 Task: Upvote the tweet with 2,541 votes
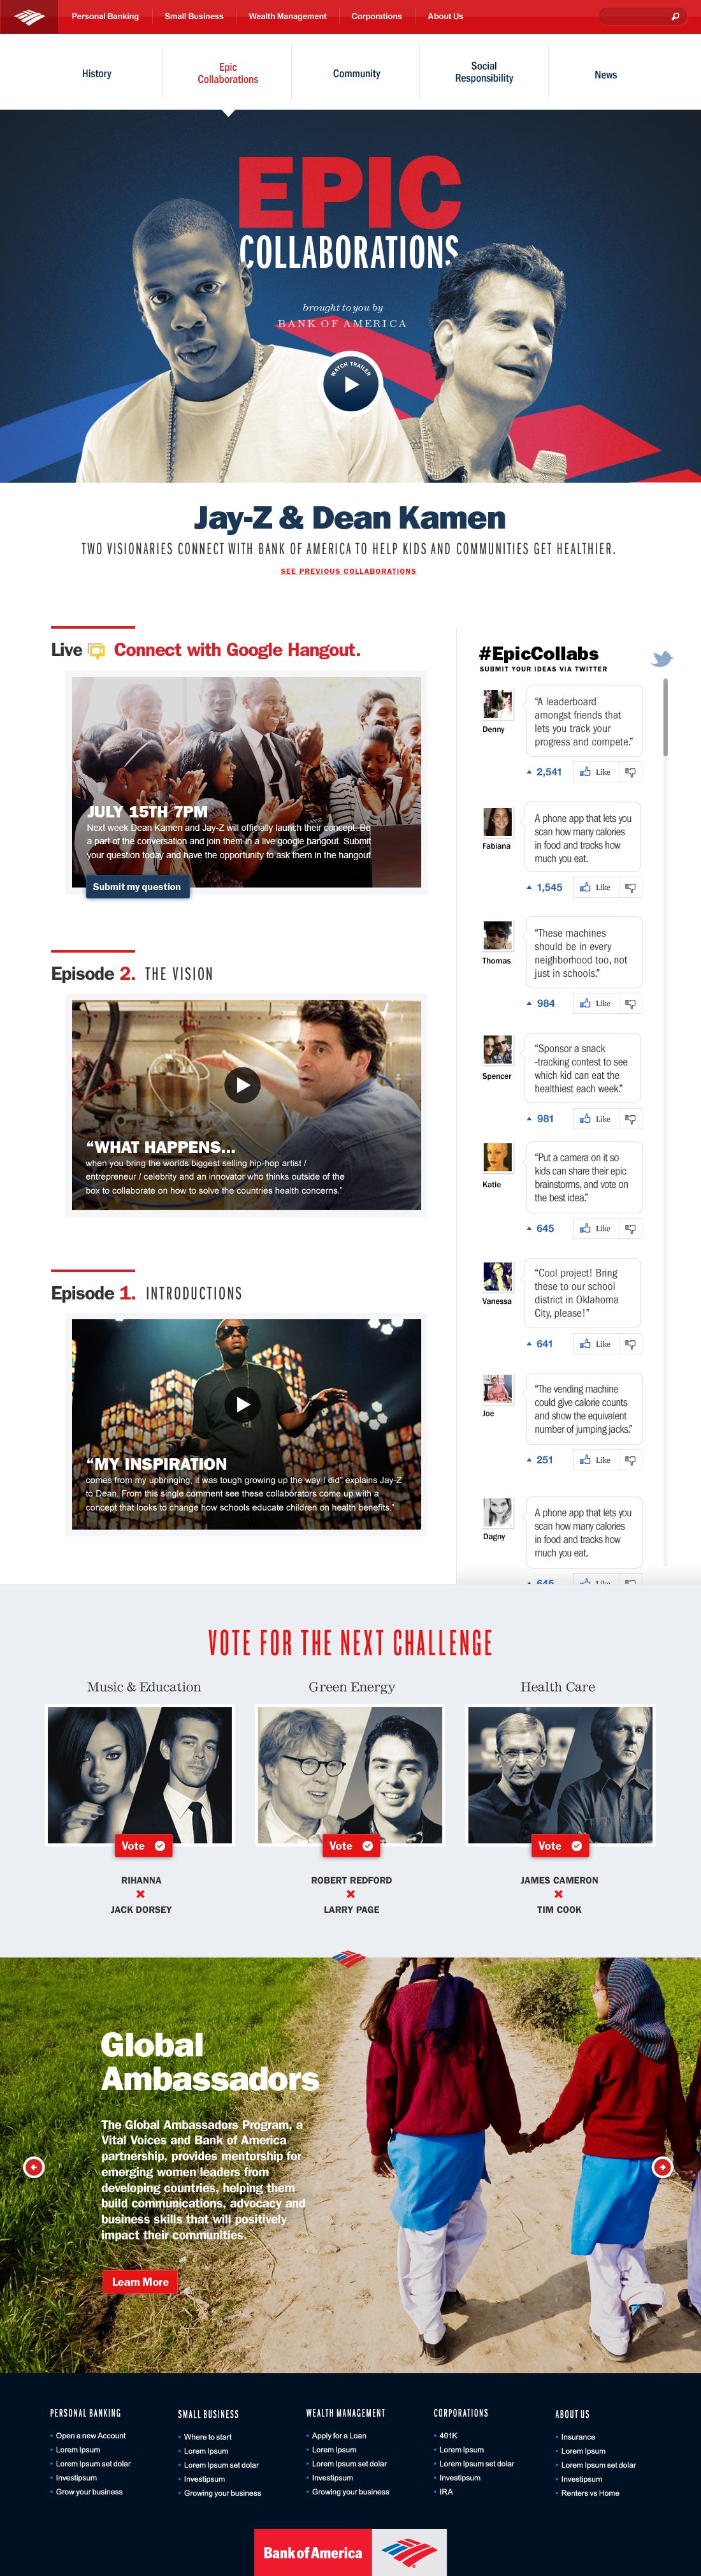click(x=529, y=772)
